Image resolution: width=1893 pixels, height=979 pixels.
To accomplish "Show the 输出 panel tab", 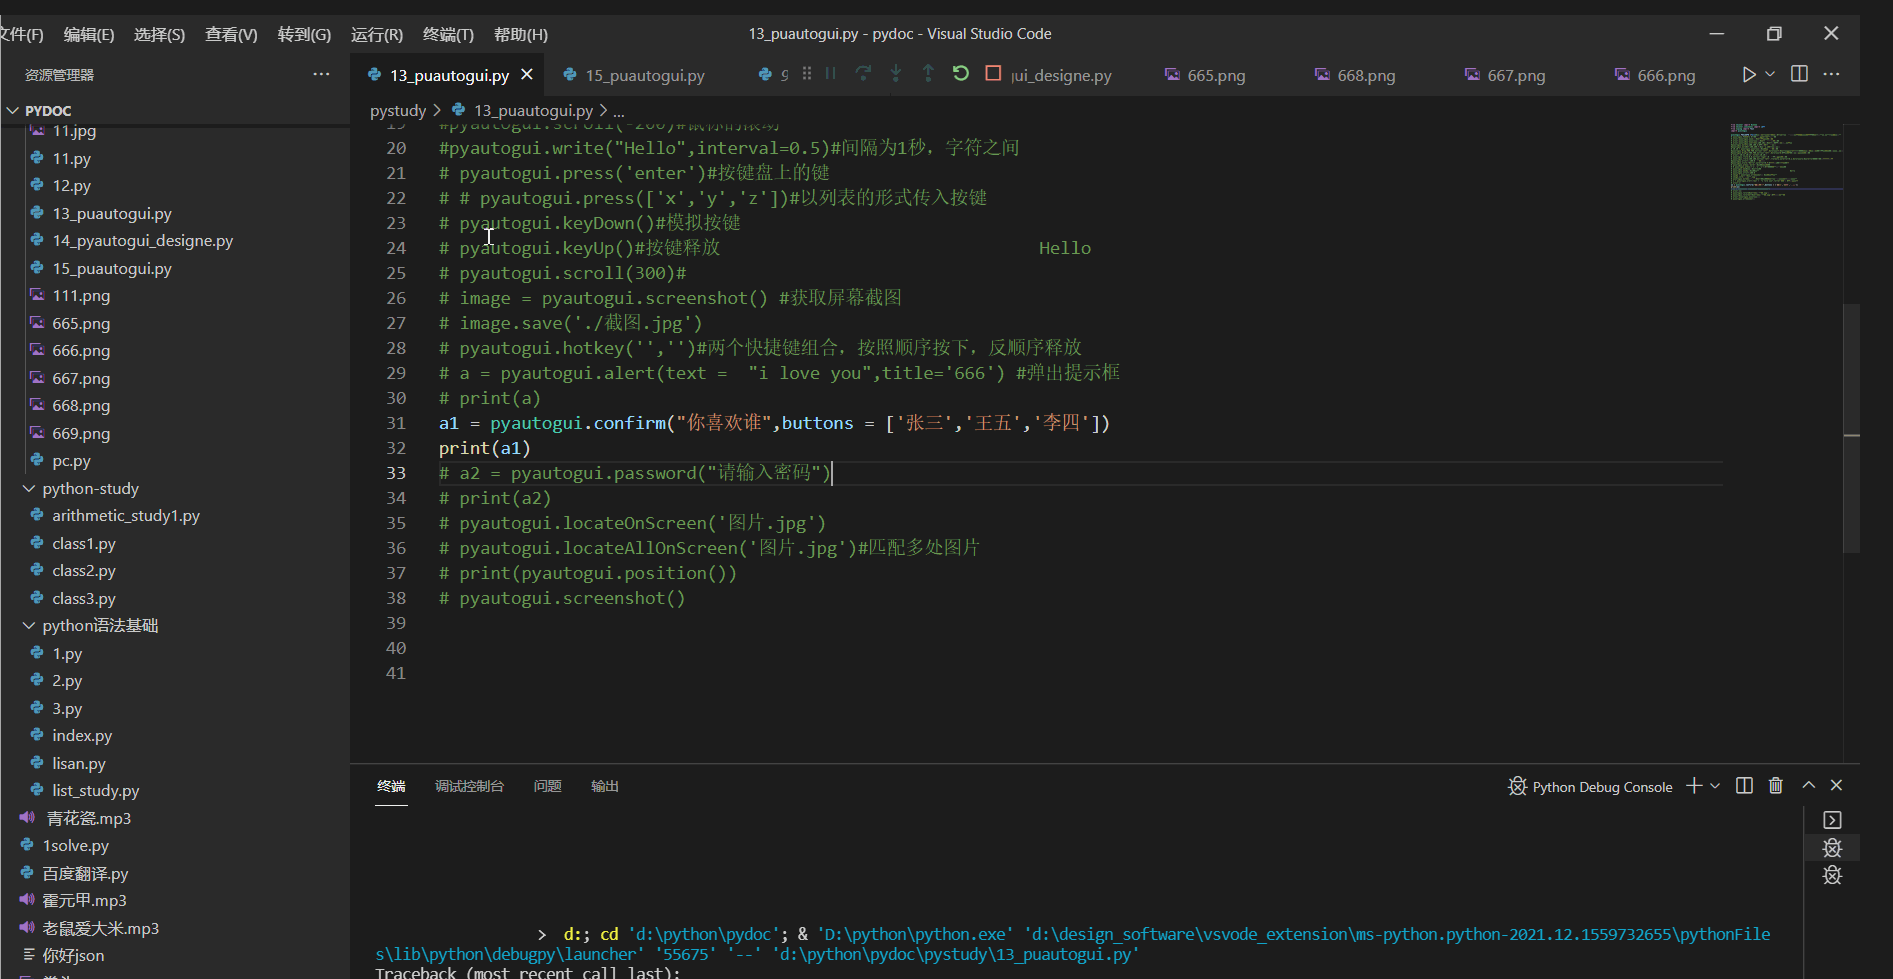I will [x=605, y=786].
